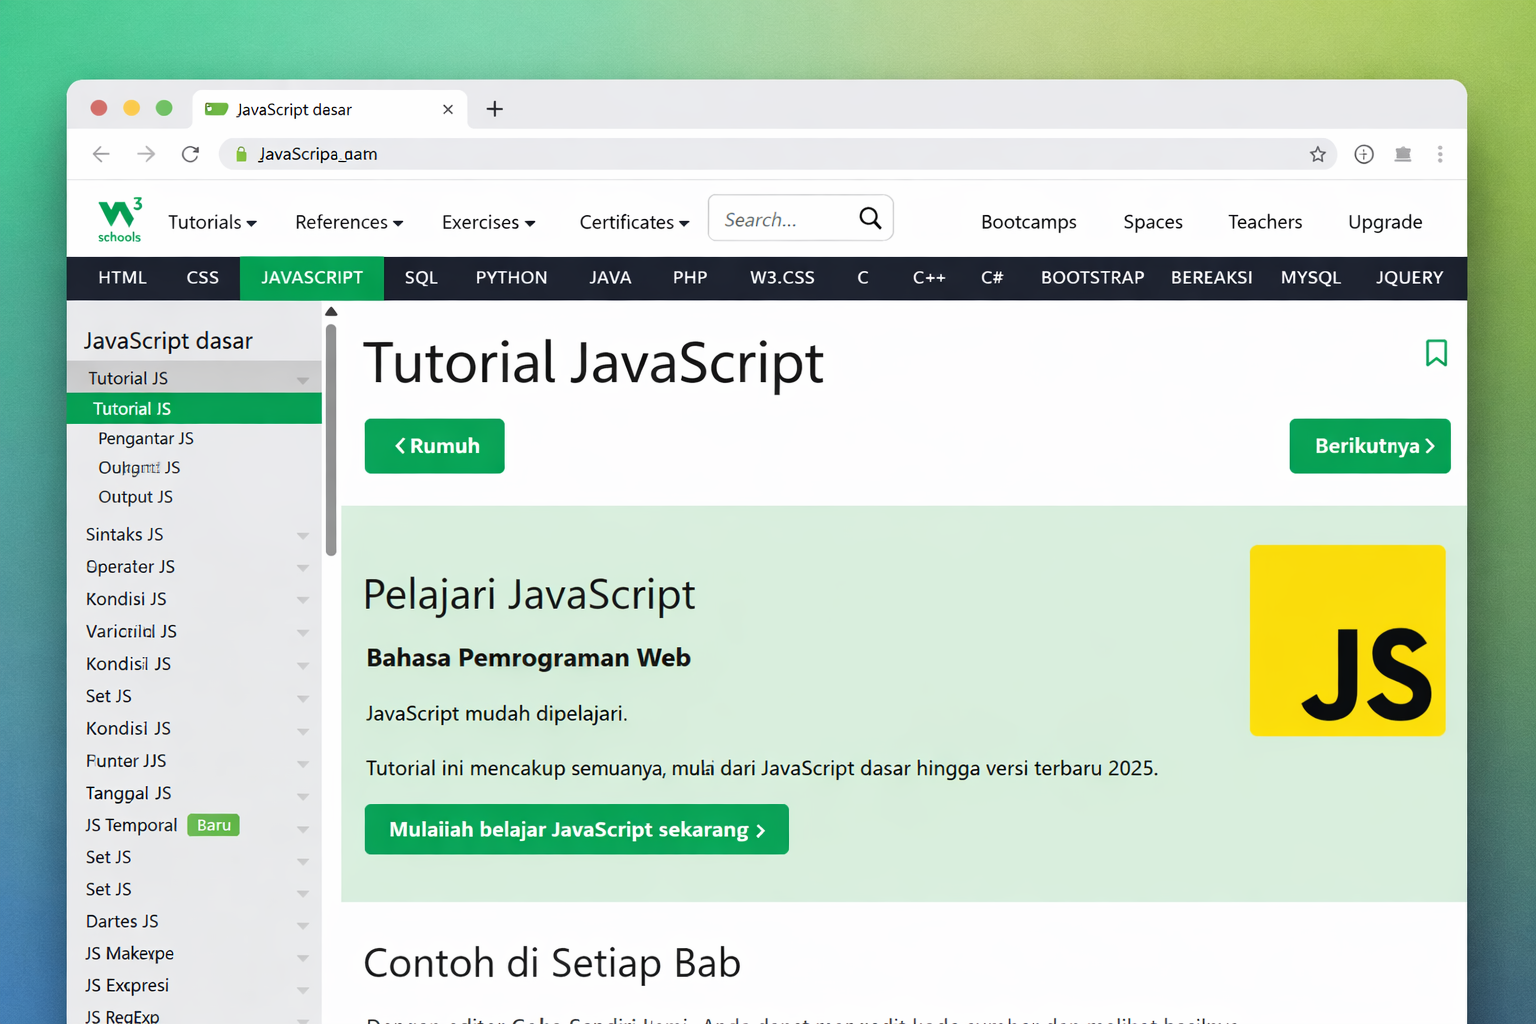The height and width of the screenshot is (1024, 1536).
Task: Select the PYTHON topic tab
Action: click(511, 278)
